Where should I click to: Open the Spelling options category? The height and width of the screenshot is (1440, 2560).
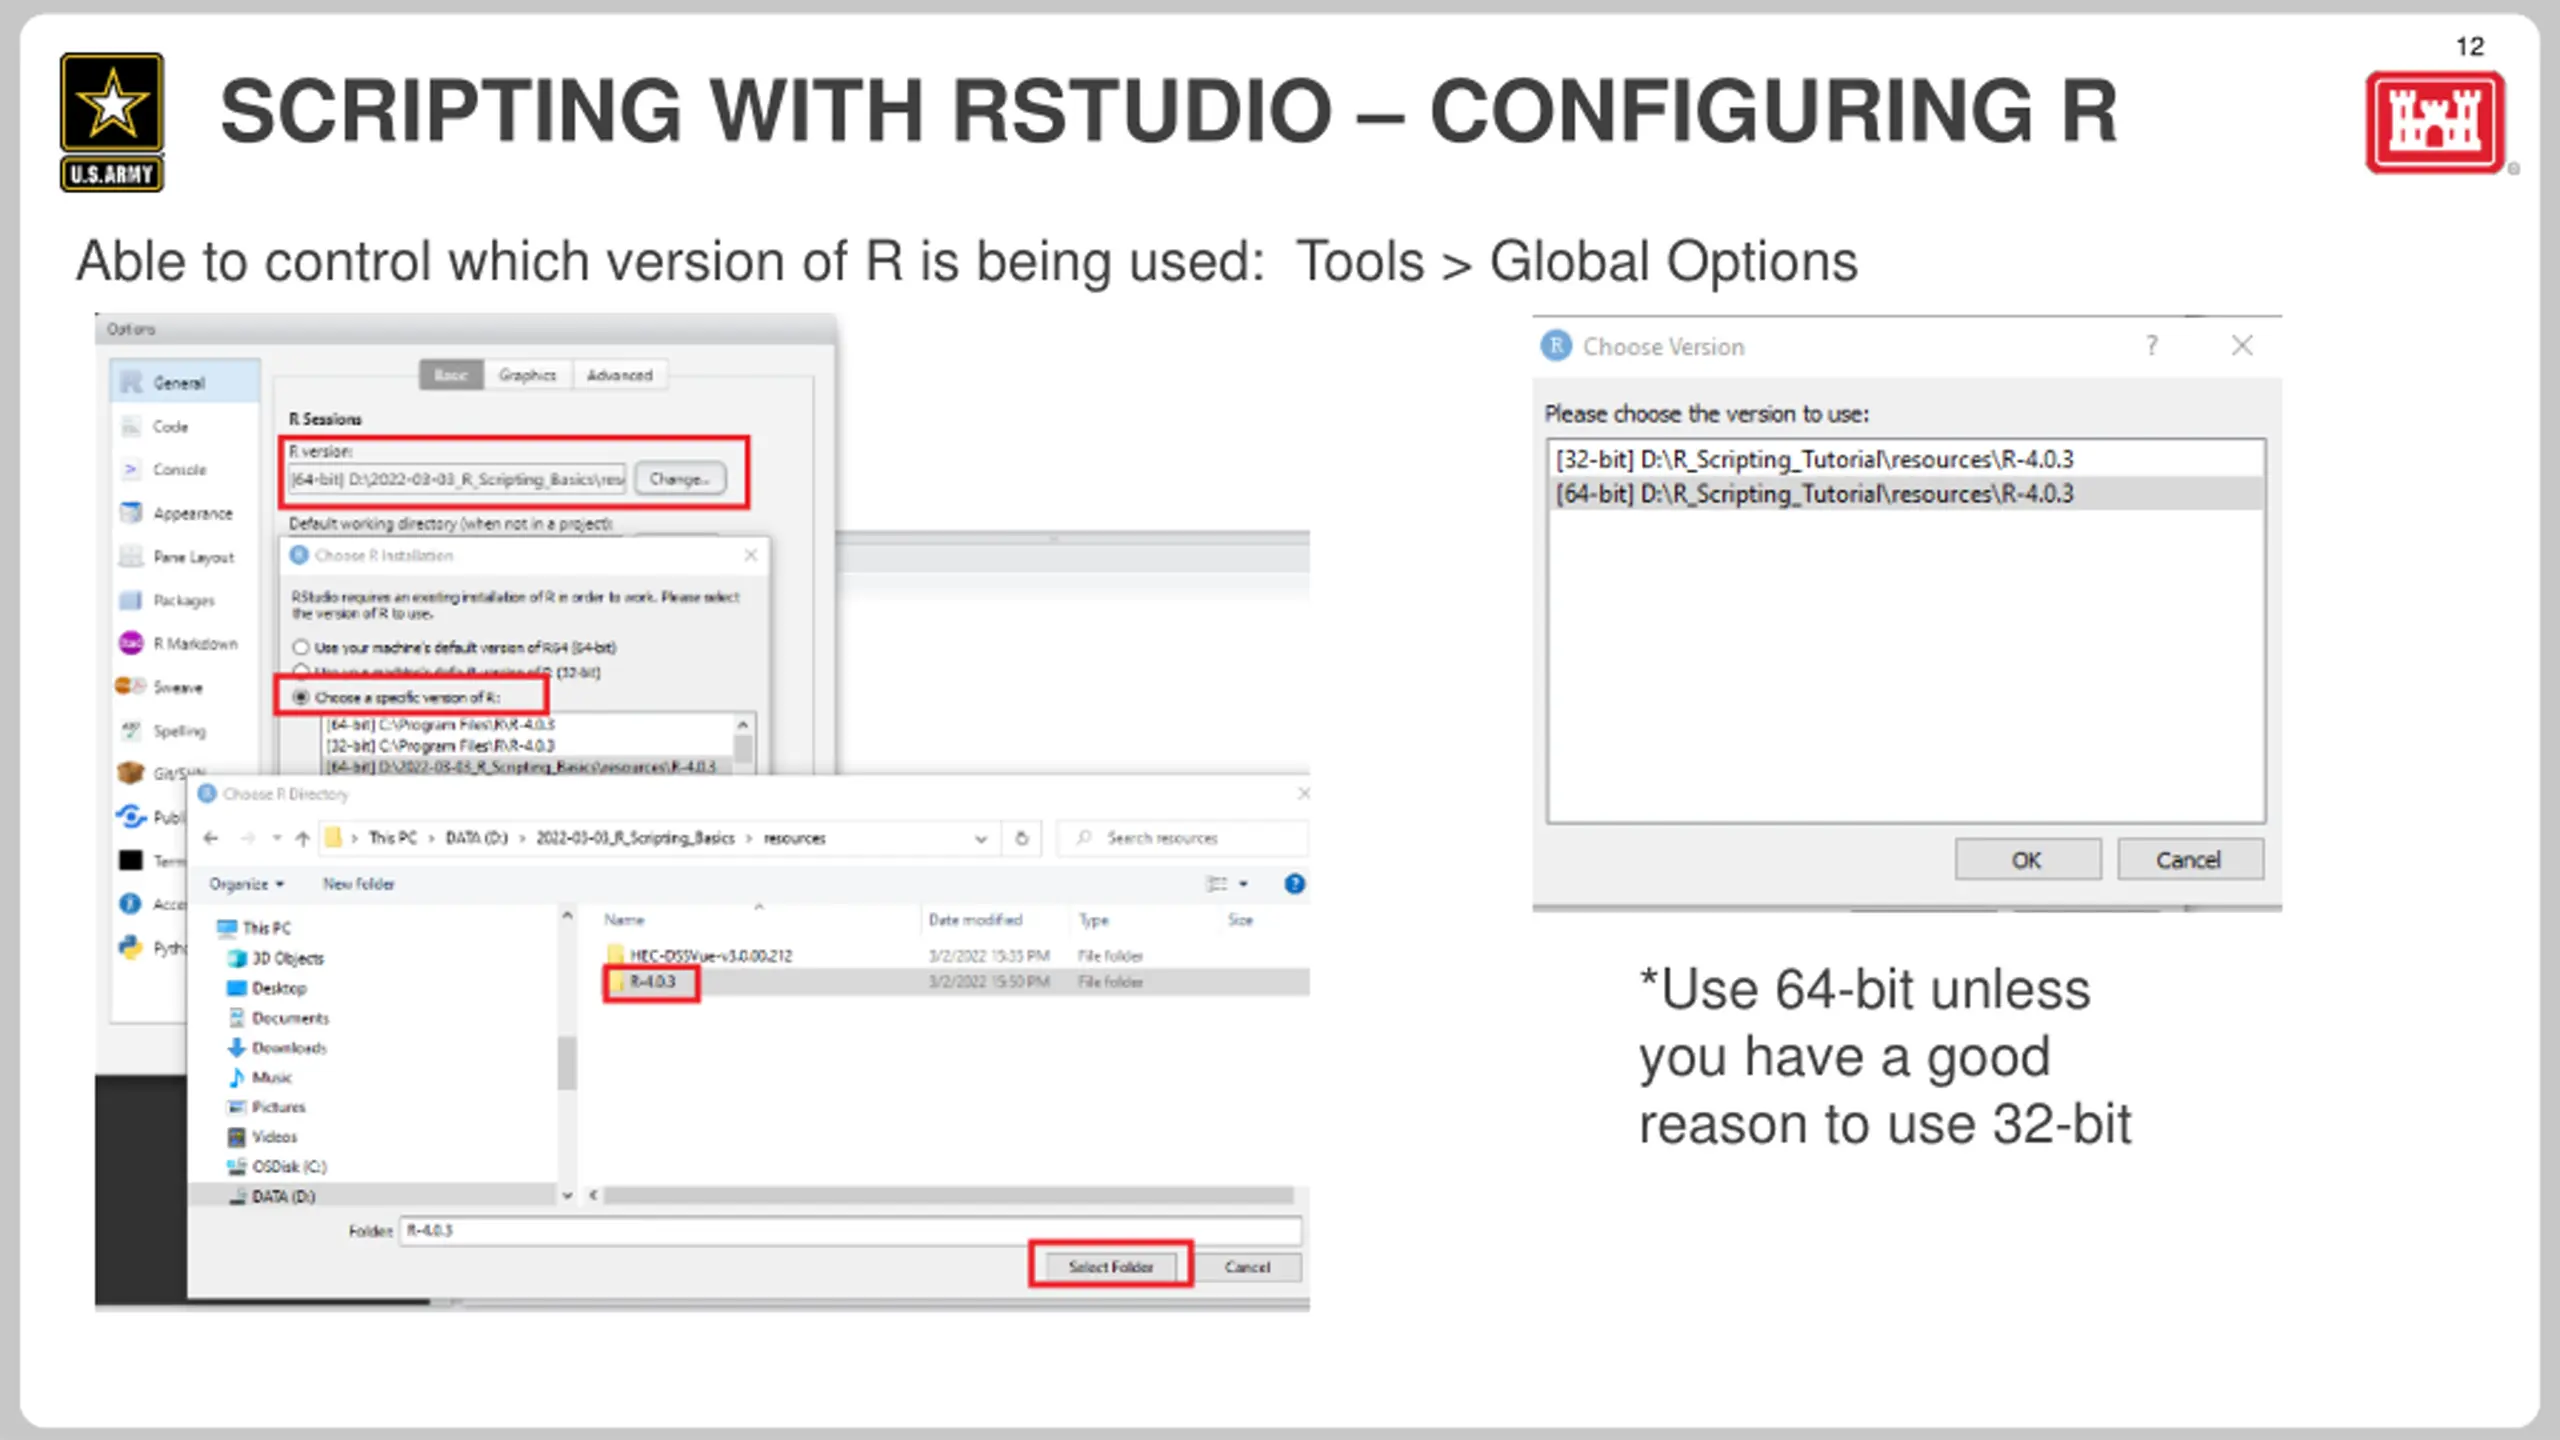click(179, 731)
